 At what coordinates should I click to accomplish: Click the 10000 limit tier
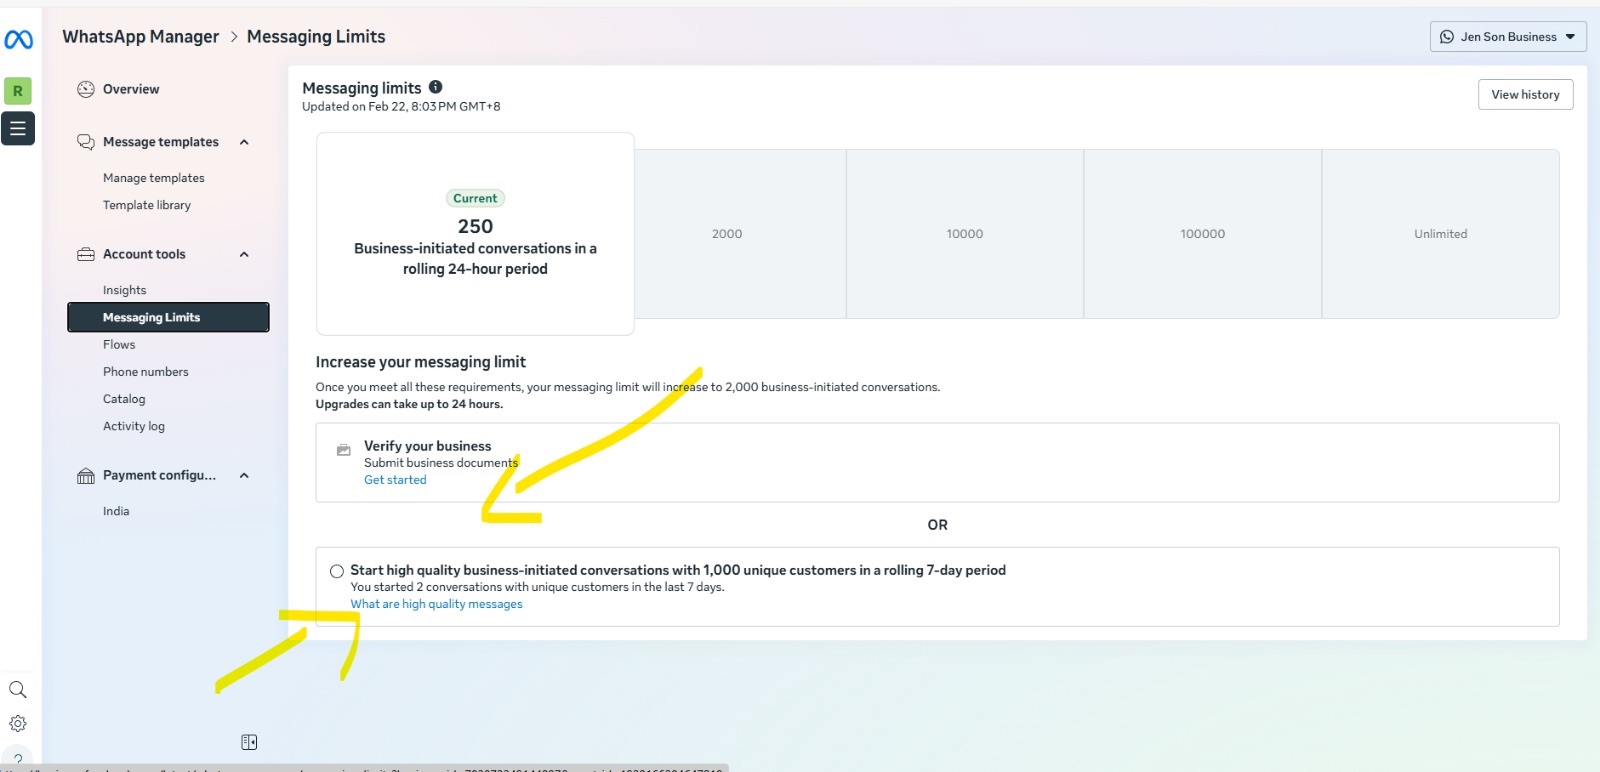pyautogui.click(x=965, y=234)
